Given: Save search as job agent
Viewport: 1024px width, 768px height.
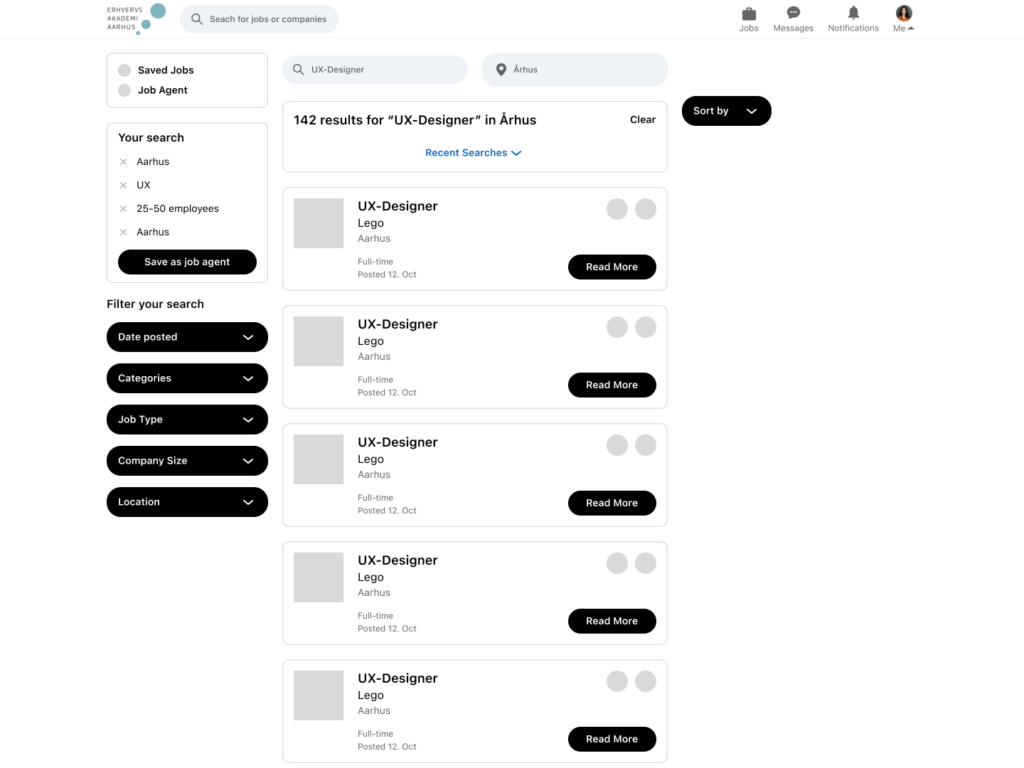Looking at the screenshot, I should click(187, 262).
